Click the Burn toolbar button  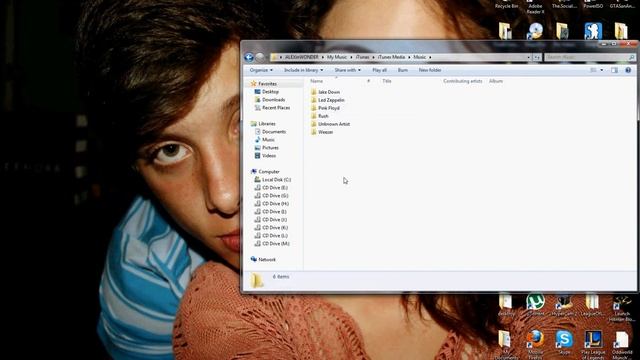[403, 70]
